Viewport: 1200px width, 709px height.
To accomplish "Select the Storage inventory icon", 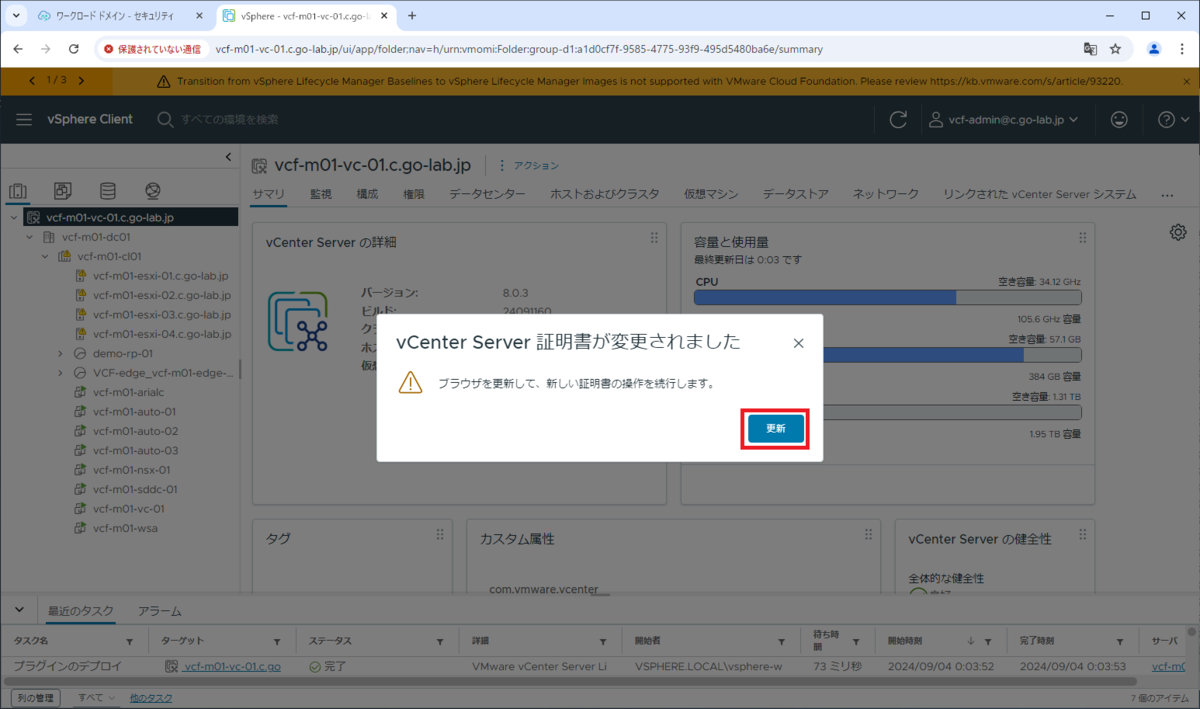I will pos(107,190).
